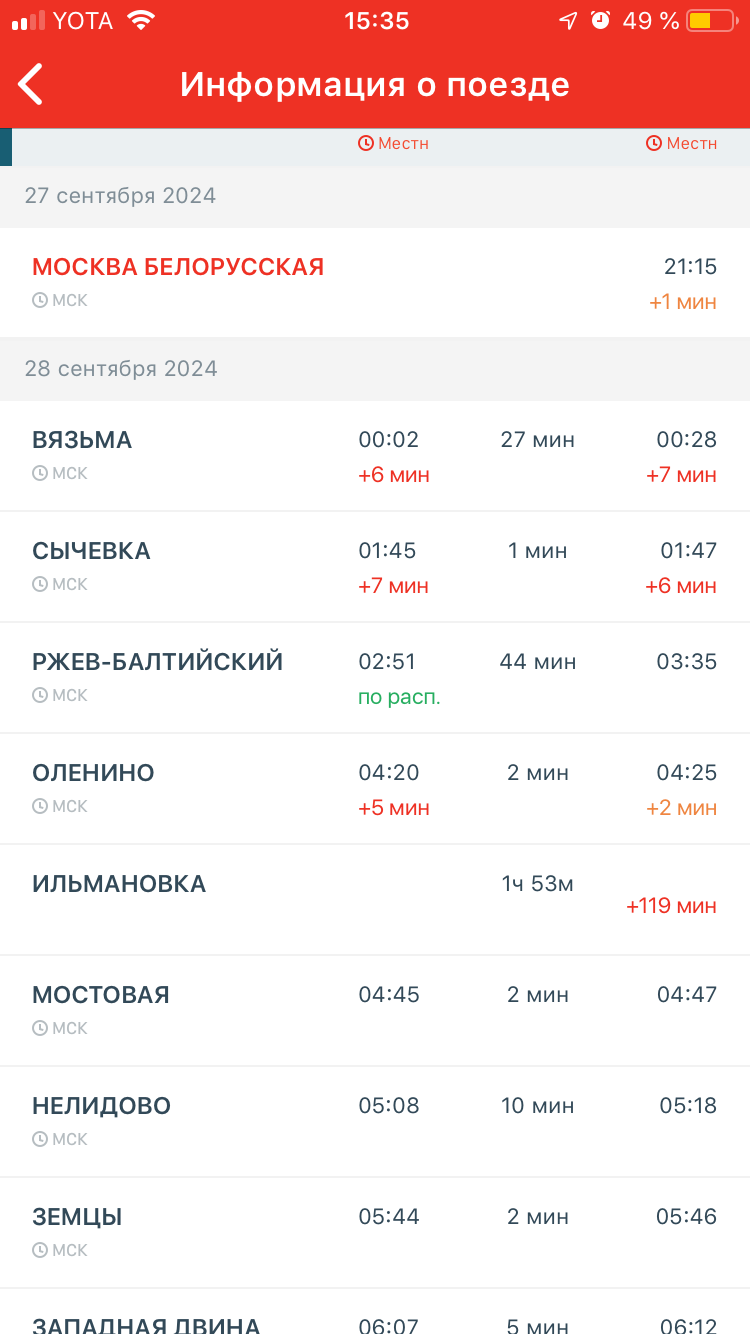Tap MSK clock icon under Вязьма
This screenshot has height=1334, width=750.
click(40, 473)
